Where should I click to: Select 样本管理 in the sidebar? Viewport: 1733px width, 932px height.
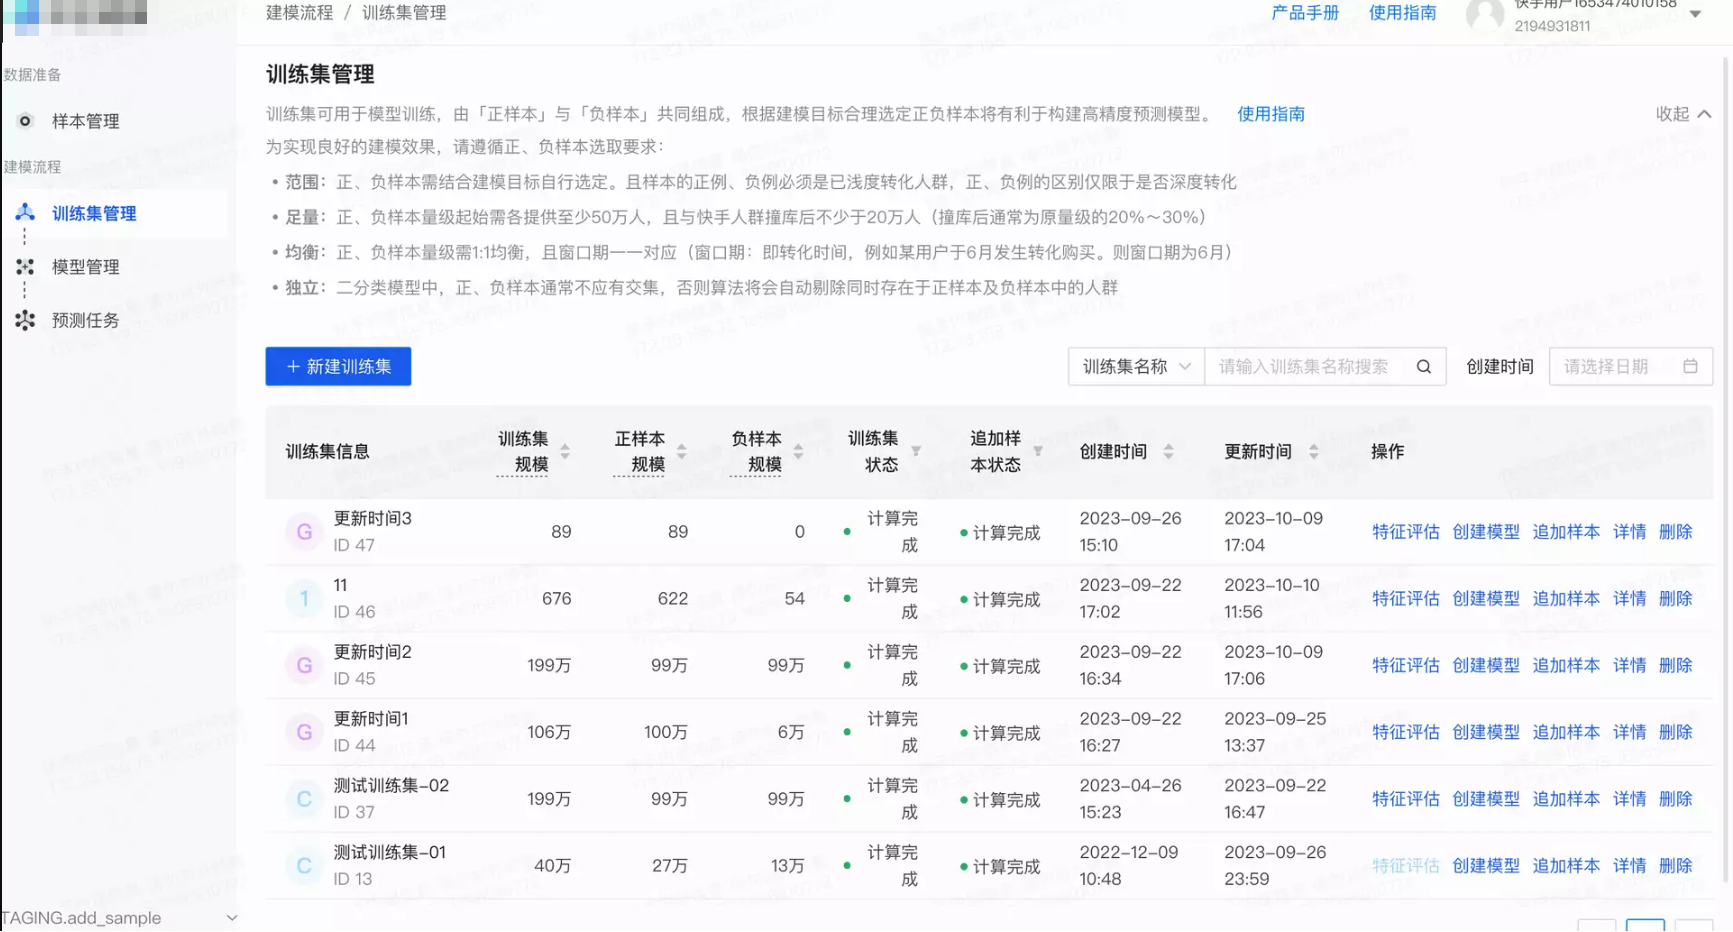click(85, 120)
